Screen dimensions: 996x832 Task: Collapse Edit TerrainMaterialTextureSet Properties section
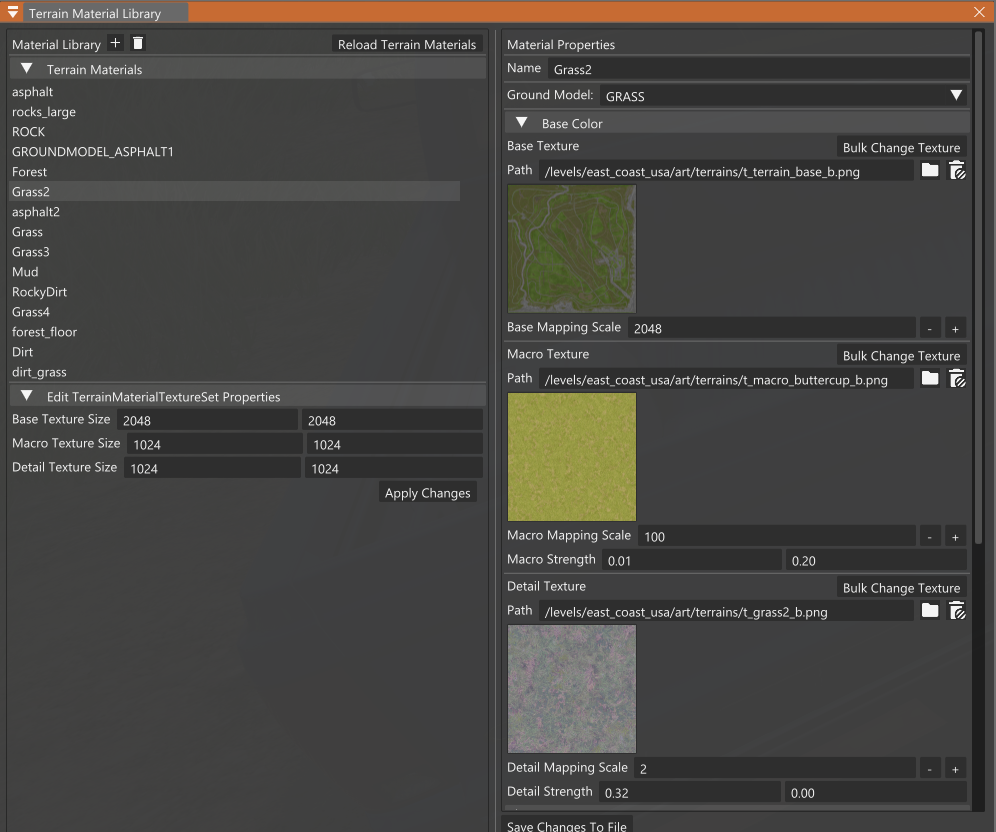click(27, 397)
